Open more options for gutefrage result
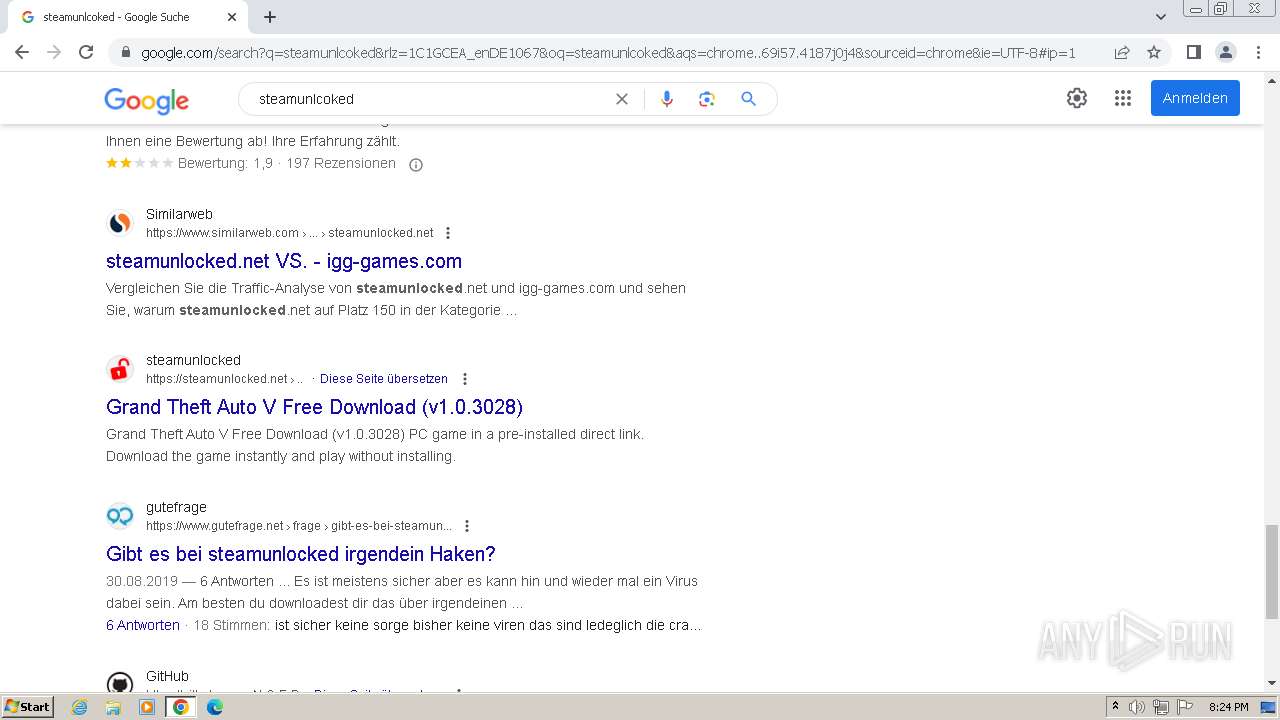This screenshot has height=720, width=1280. click(x=467, y=526)
